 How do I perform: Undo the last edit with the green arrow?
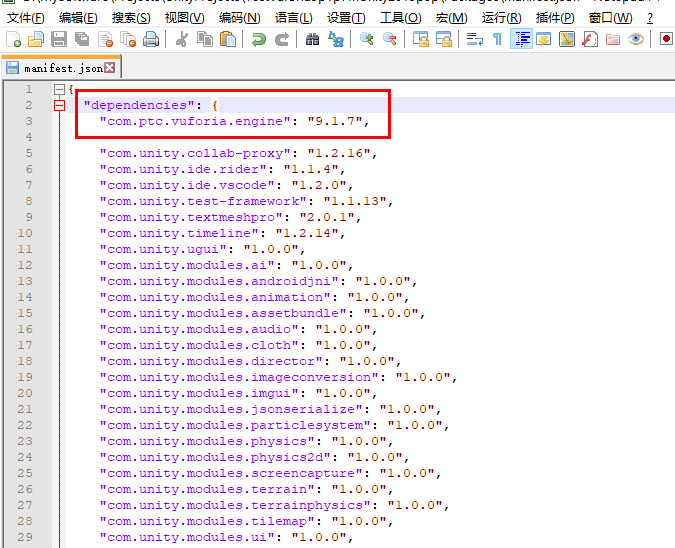point(259,40)
